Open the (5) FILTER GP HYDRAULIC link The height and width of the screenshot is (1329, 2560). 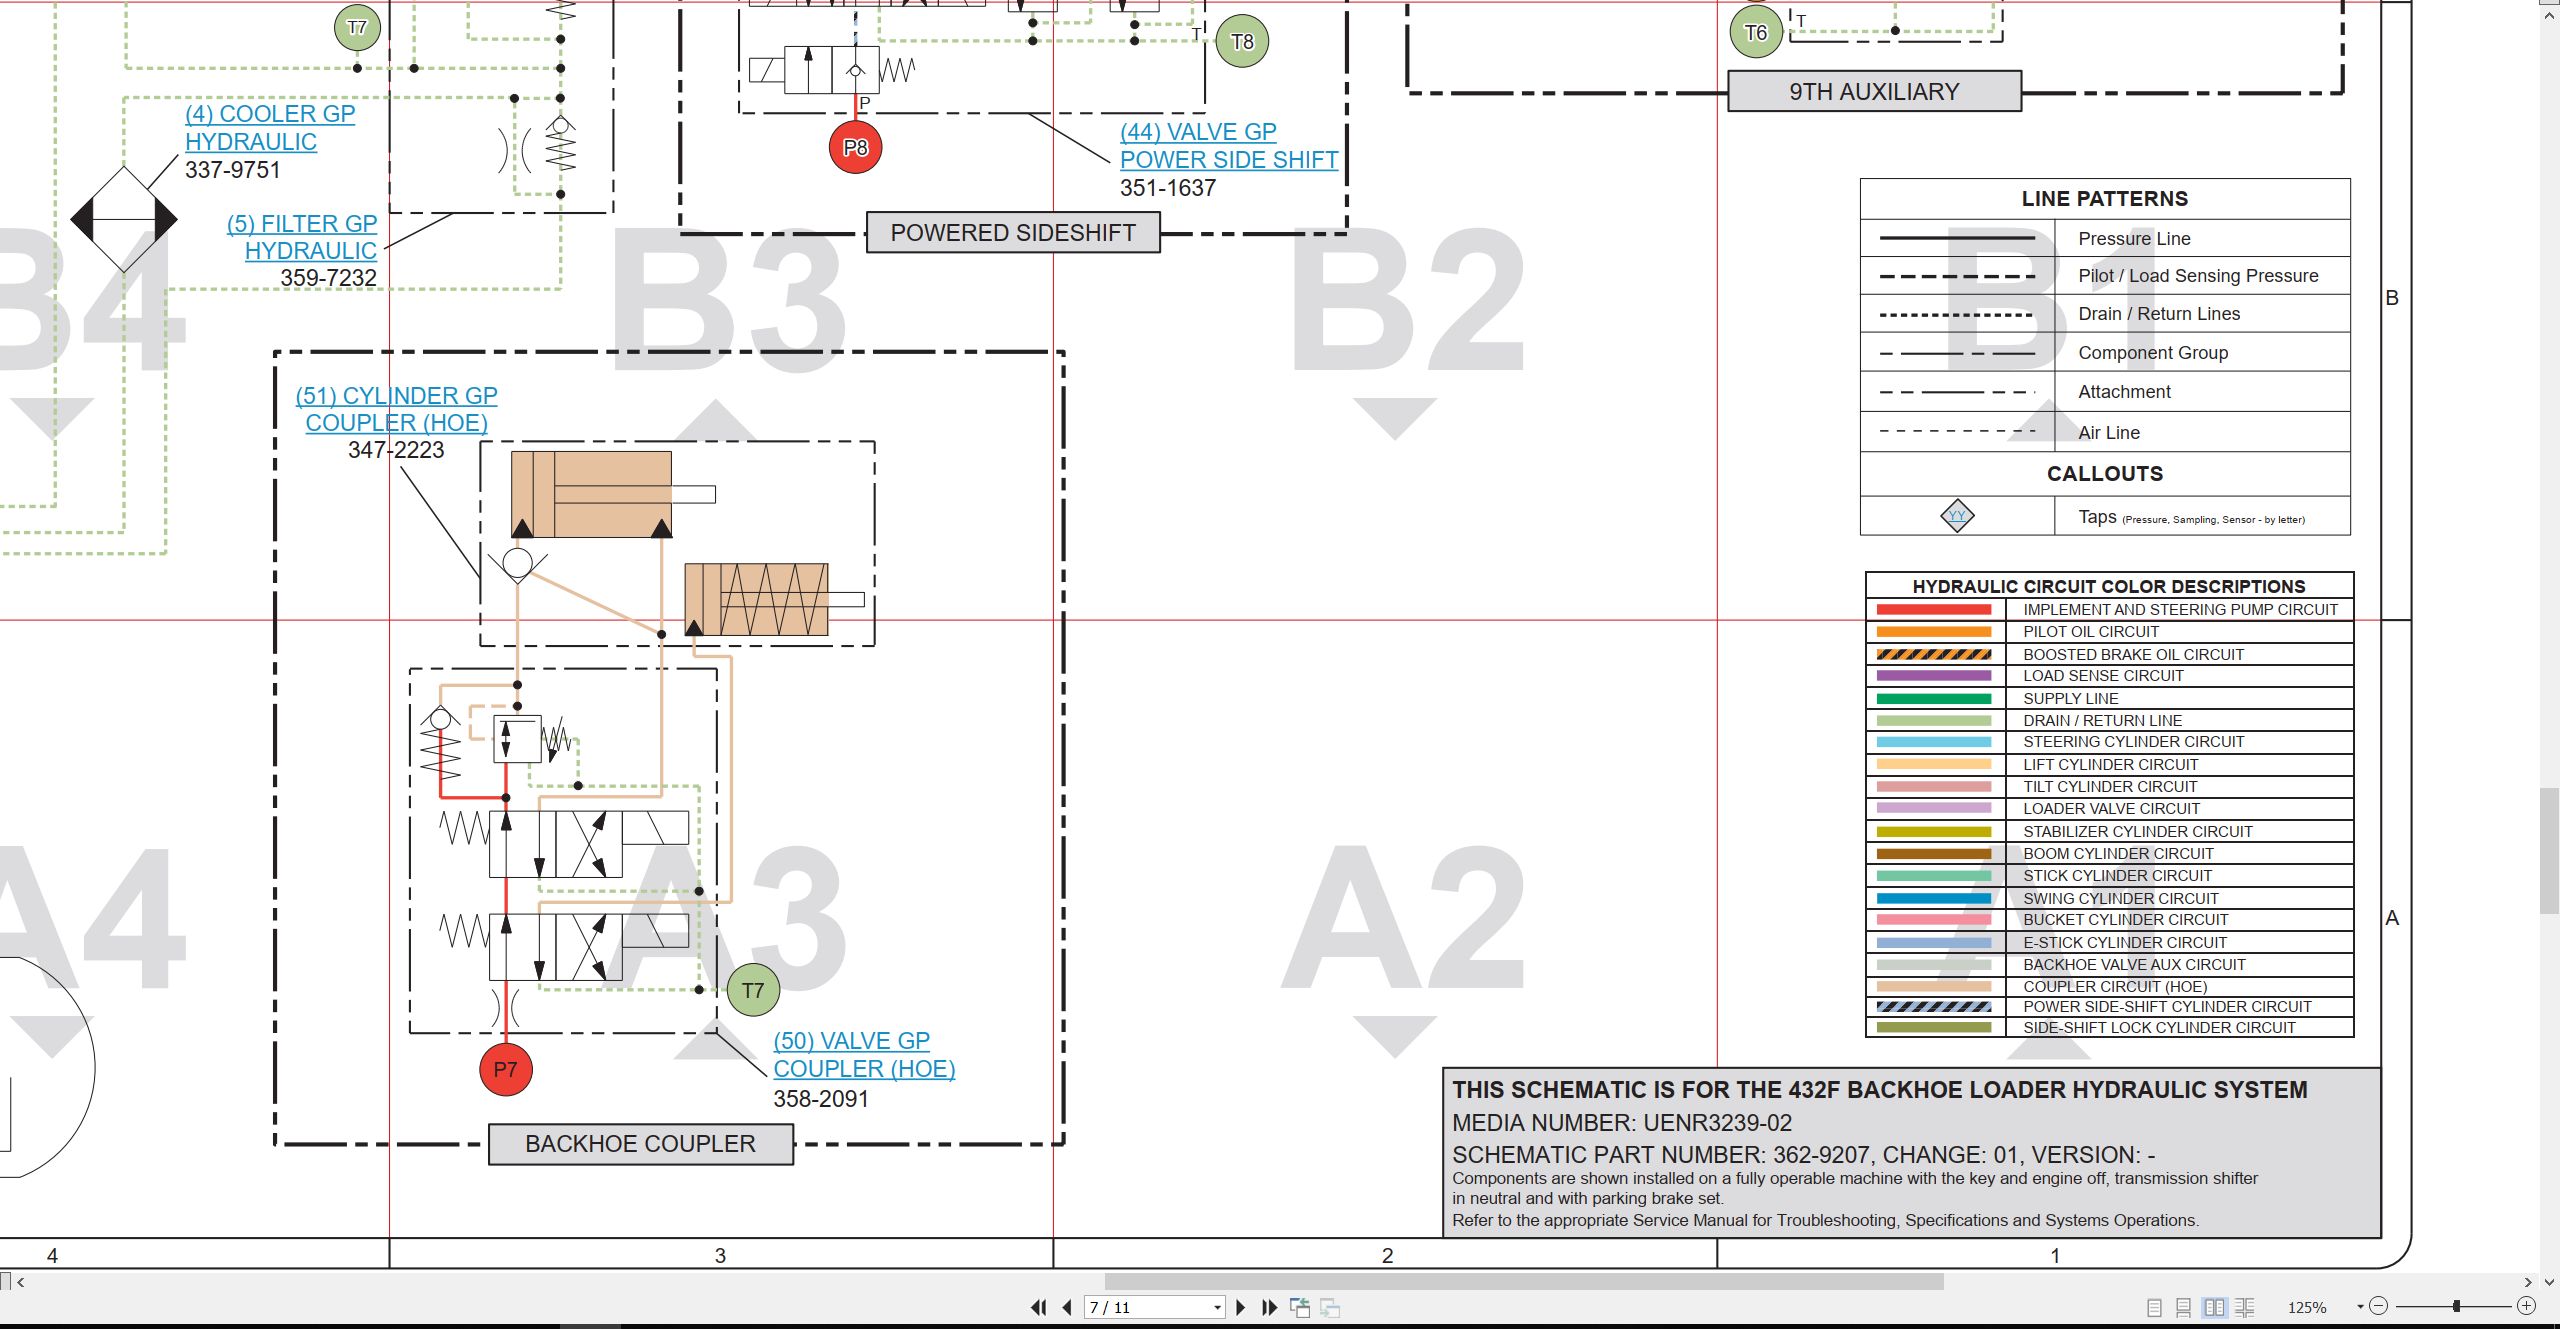[302, 237]
